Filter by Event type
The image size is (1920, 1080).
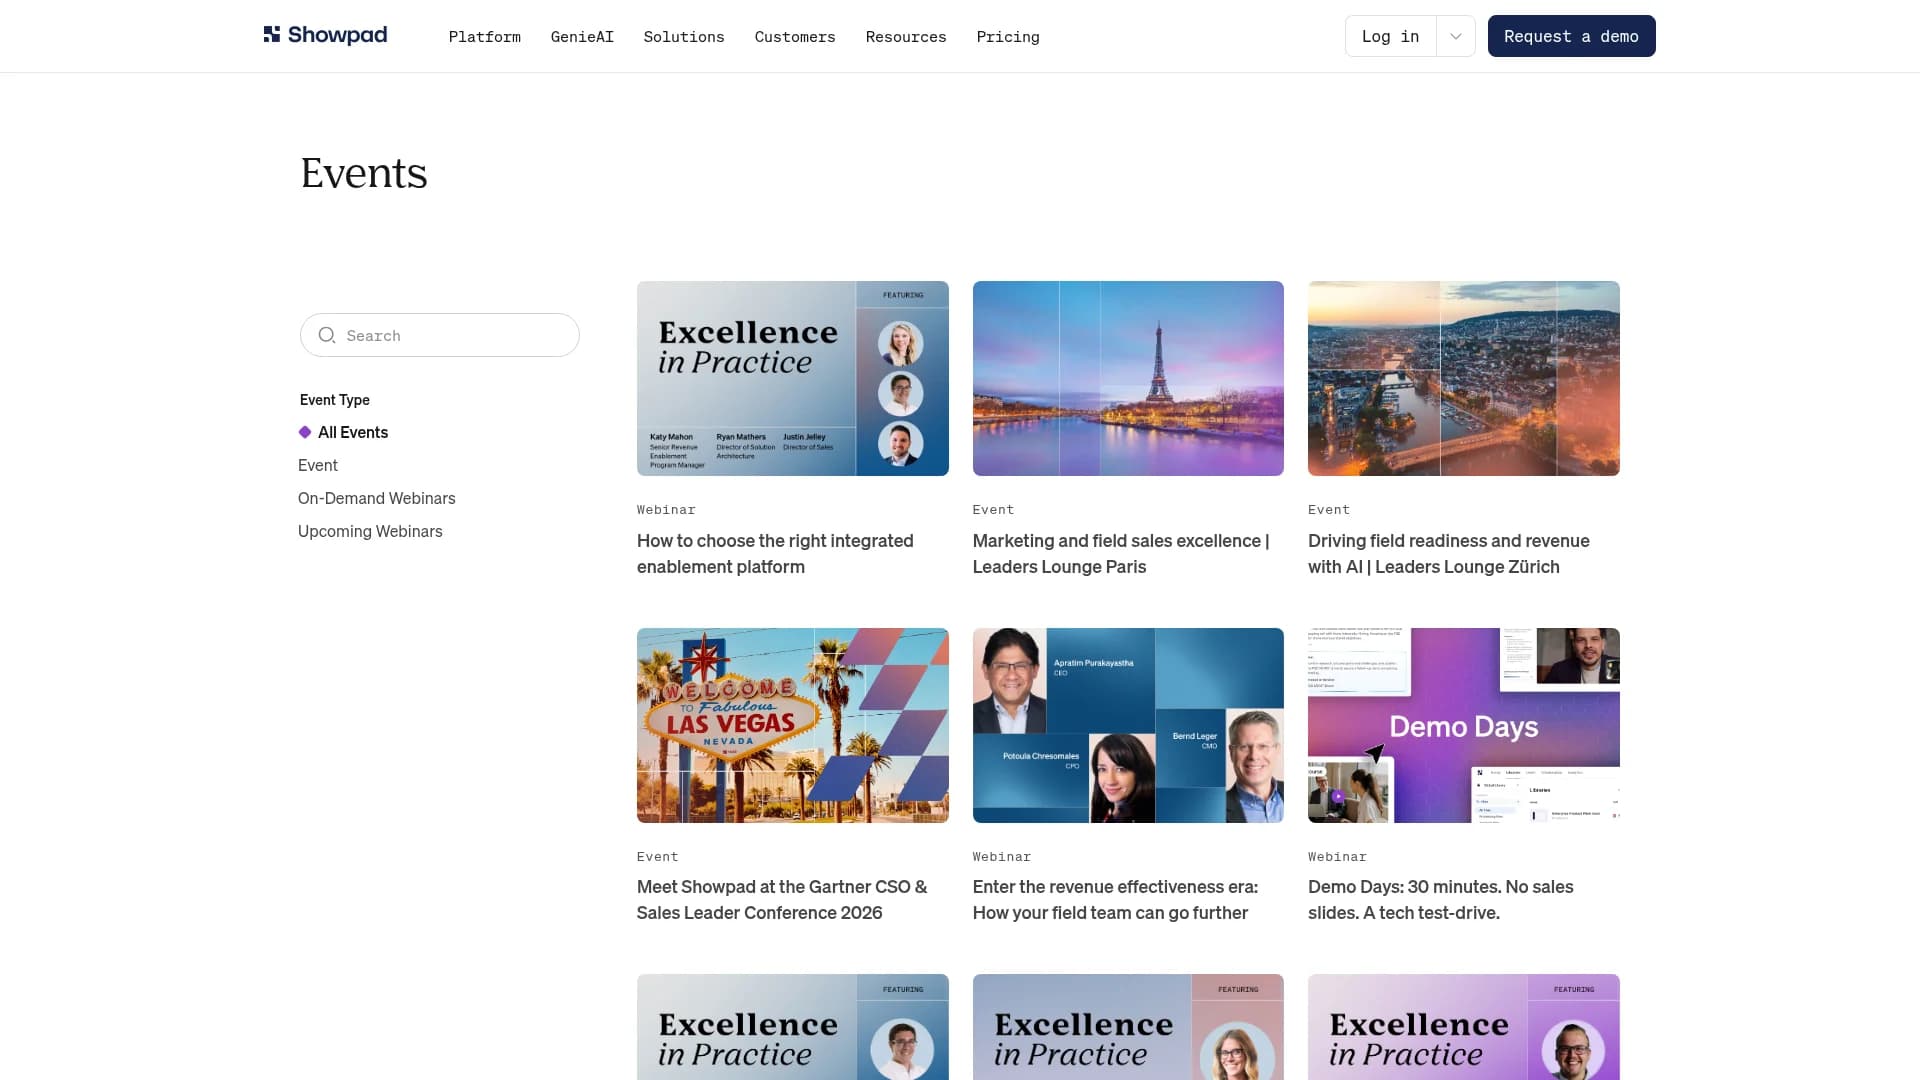tap(318, 465)
